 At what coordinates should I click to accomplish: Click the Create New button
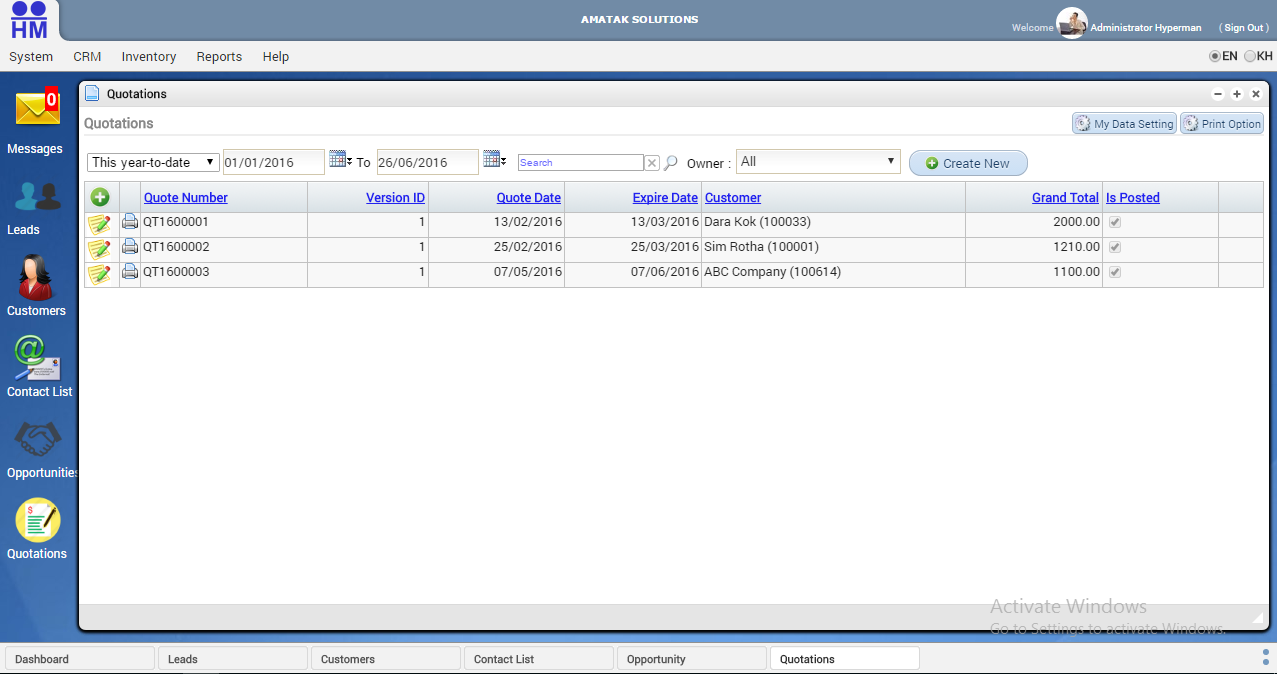point(968,163)
